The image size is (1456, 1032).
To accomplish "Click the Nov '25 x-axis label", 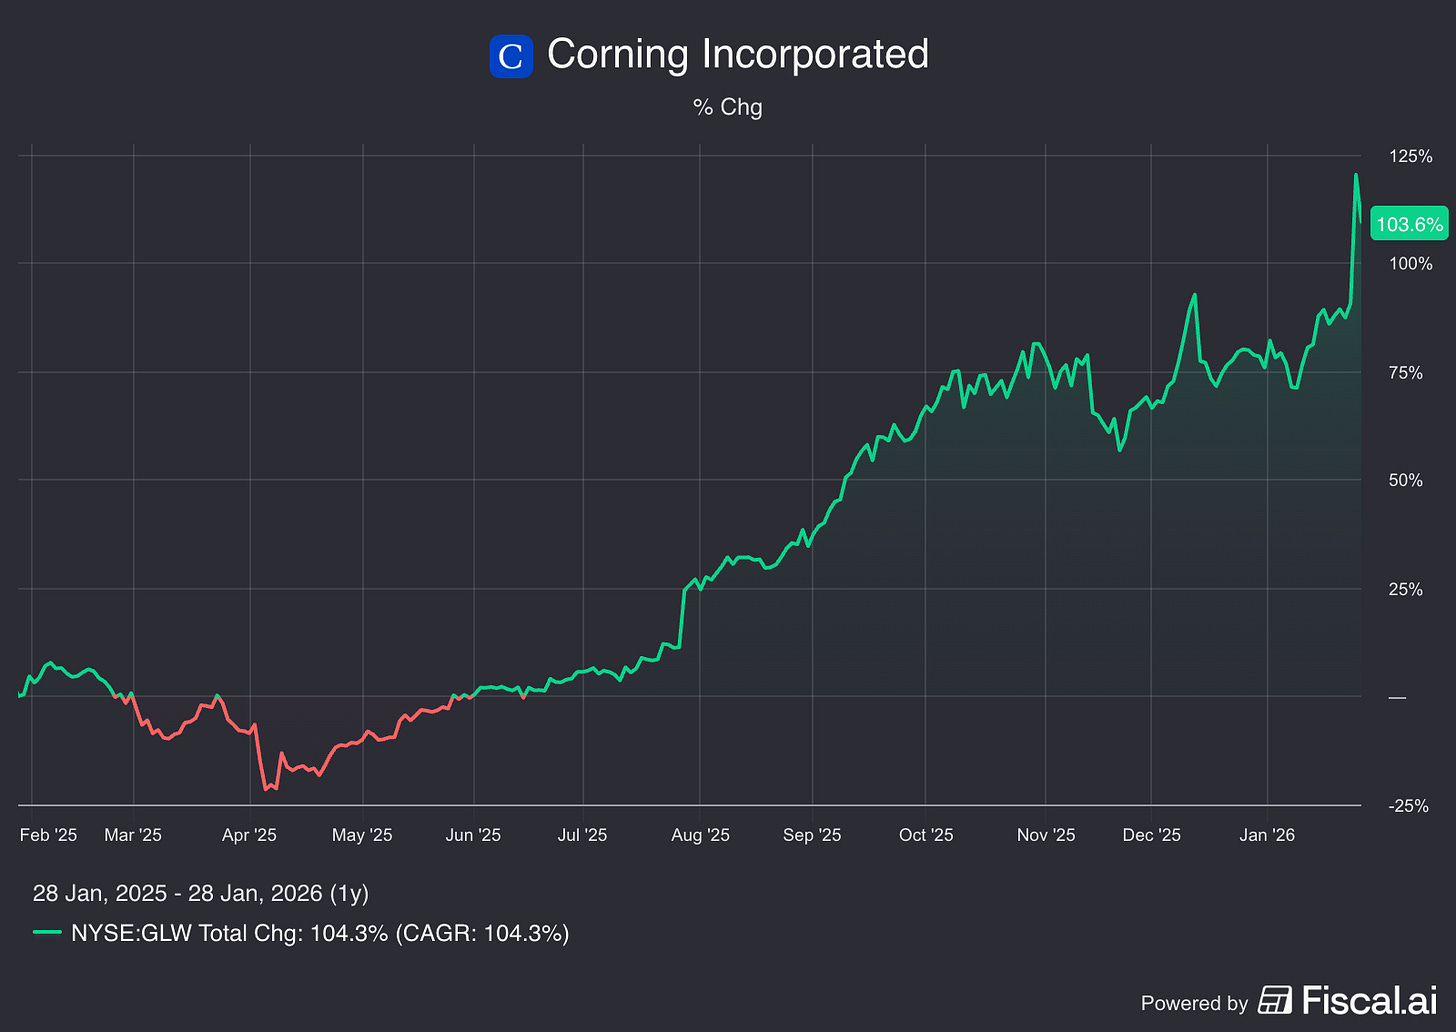I will pos(1046,835).
